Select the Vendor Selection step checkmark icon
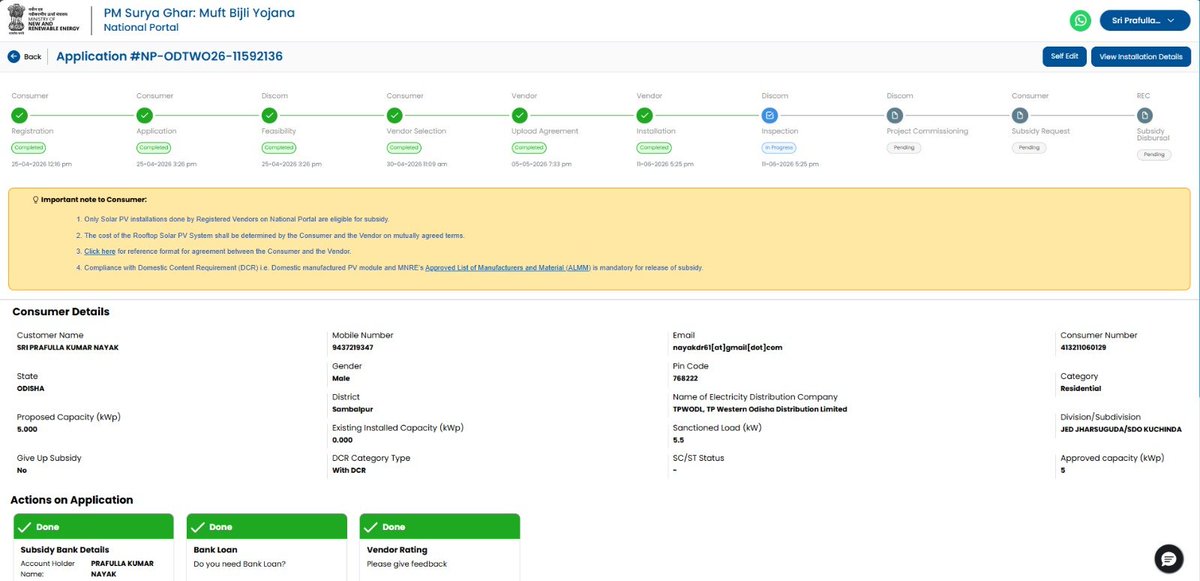Screen dimensions: 1200x581 click(x=394, y=115)
